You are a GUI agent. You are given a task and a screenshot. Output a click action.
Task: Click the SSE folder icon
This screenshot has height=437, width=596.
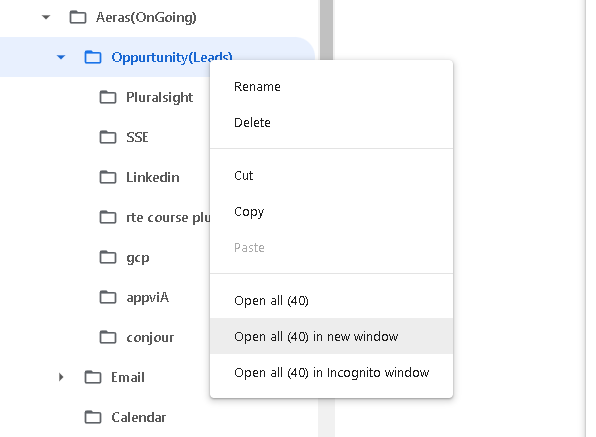tap(108, 137)
